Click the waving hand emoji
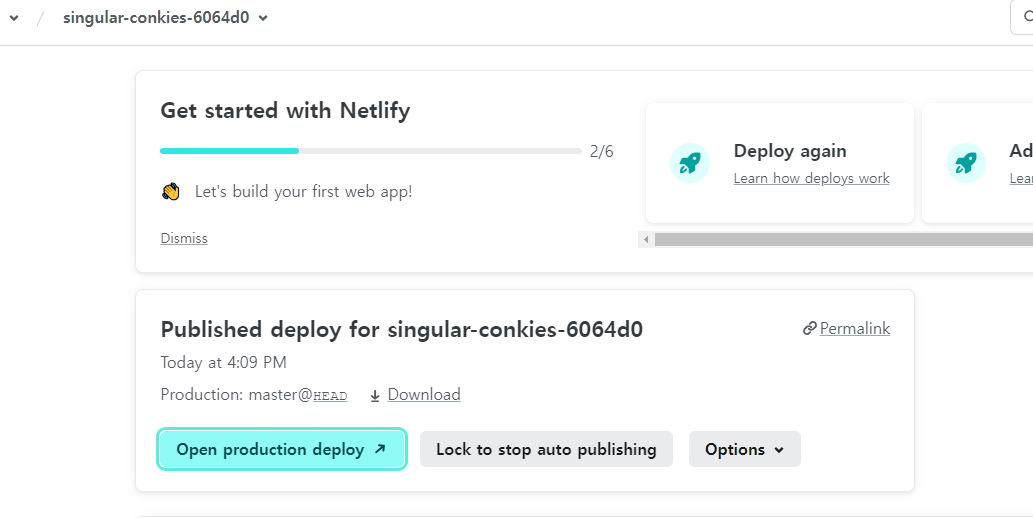The width and height of the screenshot is (1033, 518). [171, 191]
